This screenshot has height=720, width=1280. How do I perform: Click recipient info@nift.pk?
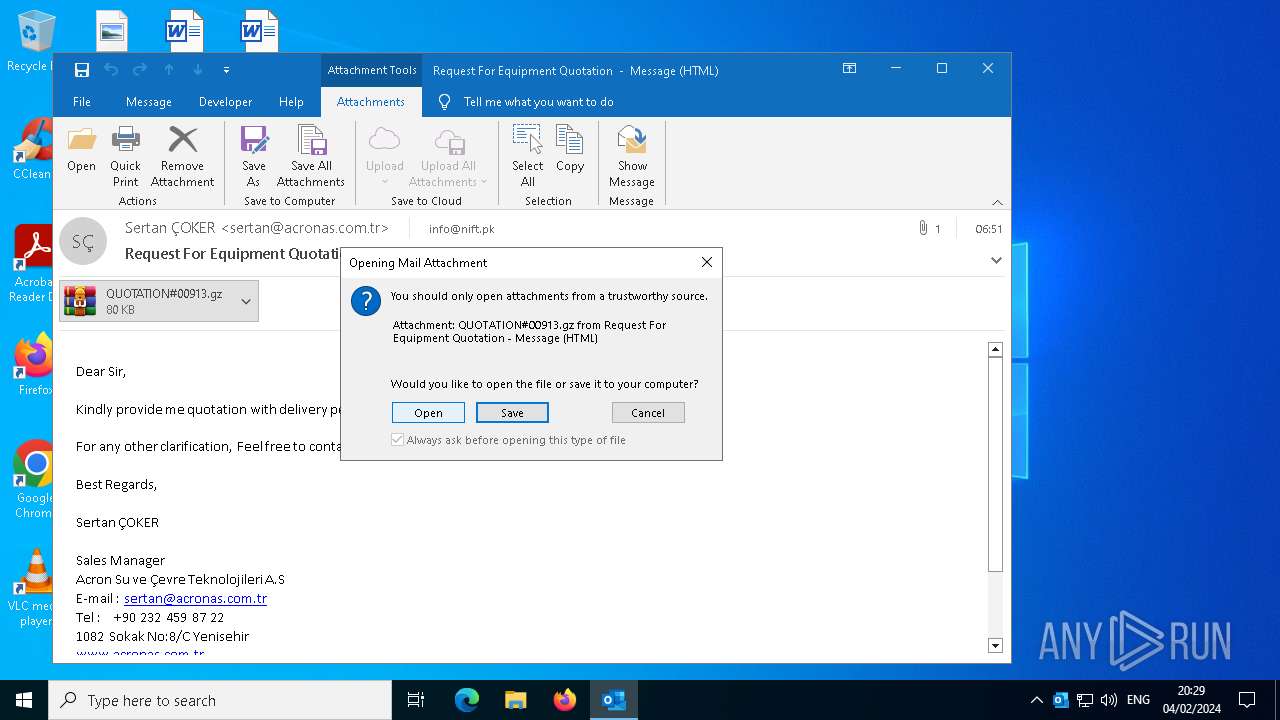click(461, 229)
